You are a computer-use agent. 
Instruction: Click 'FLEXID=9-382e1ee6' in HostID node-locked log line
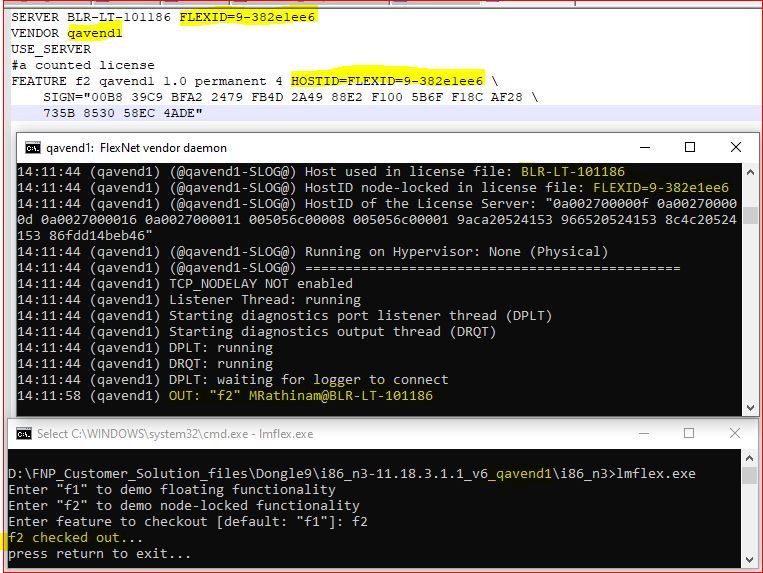661,187
